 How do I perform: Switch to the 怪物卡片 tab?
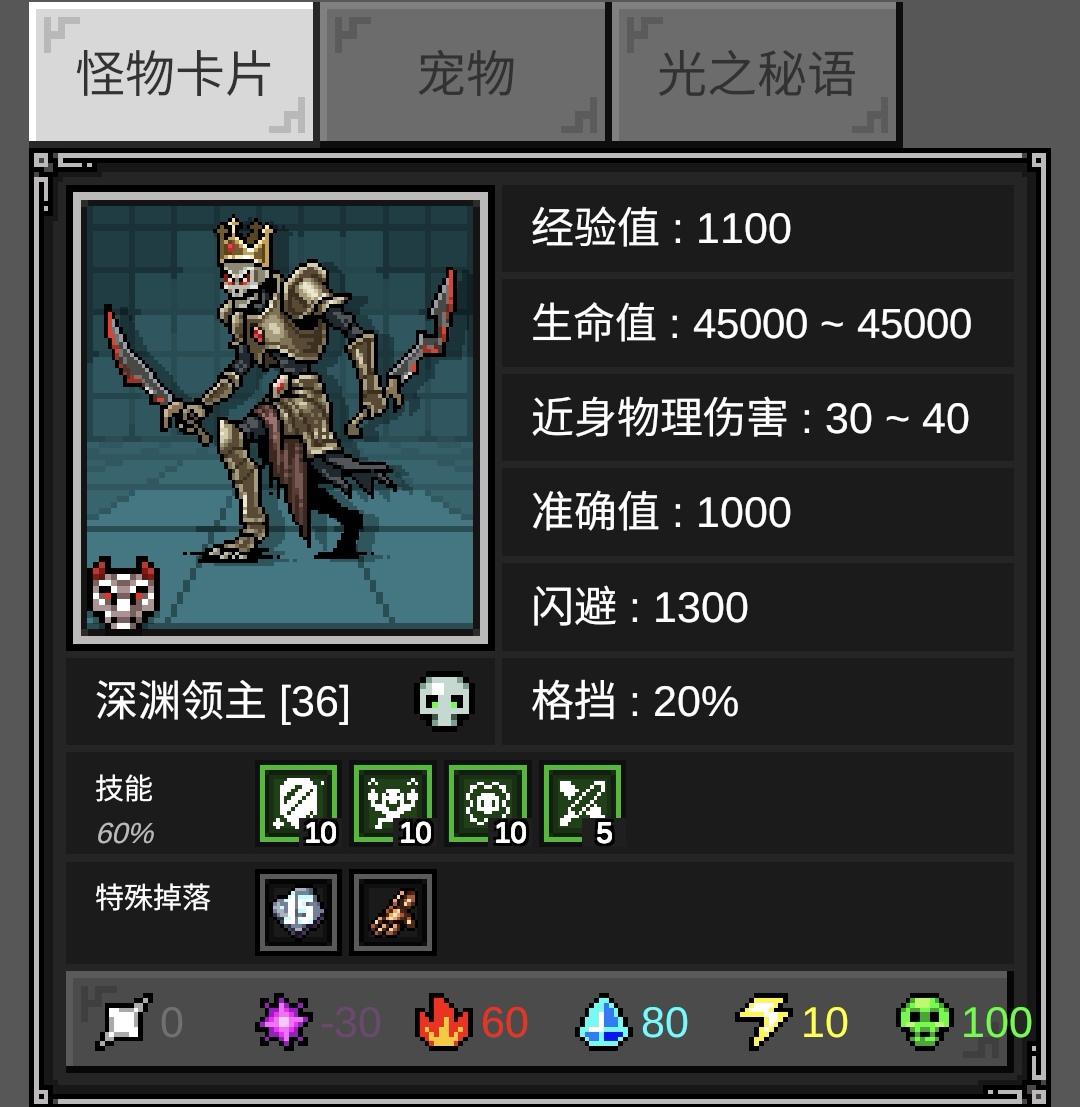point(172,71)
